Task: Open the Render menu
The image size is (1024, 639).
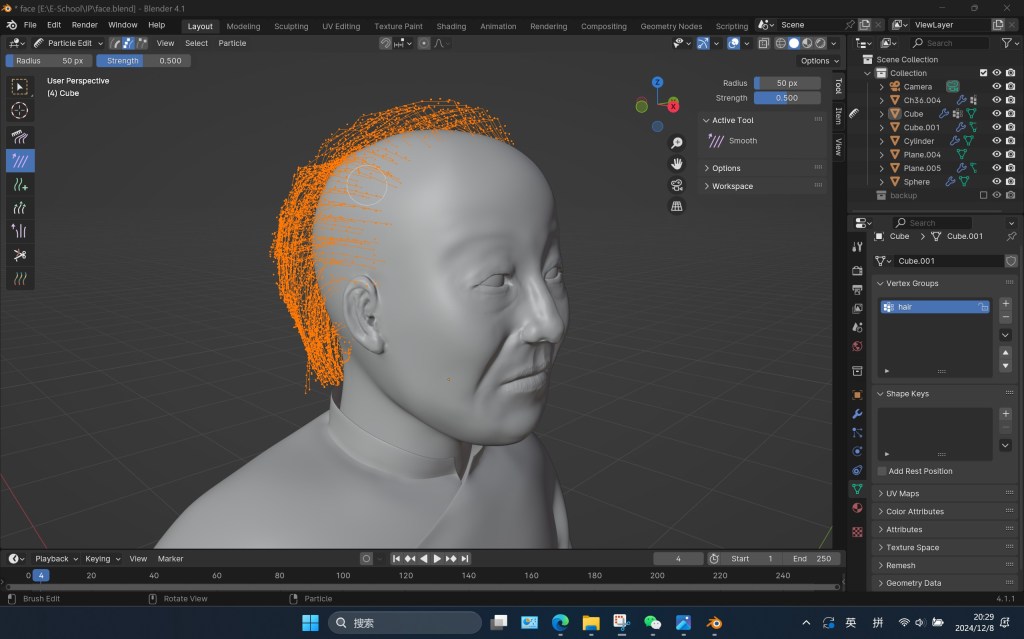Action: 84,25
